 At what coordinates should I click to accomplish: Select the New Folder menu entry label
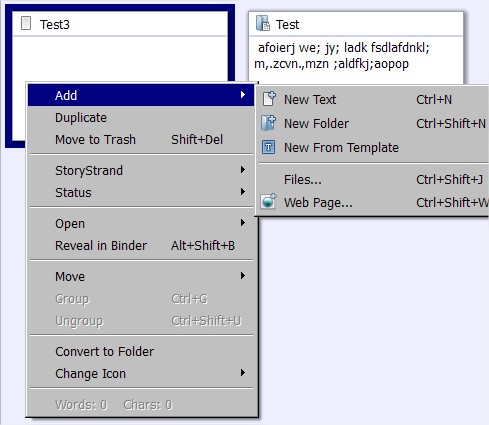[x=316, y=124]
